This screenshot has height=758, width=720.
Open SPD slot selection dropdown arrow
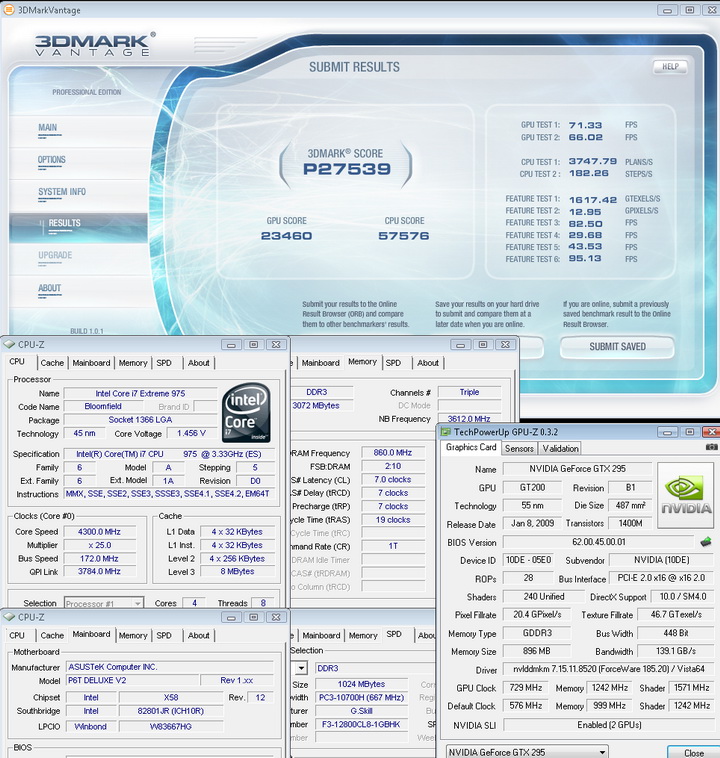301,668
